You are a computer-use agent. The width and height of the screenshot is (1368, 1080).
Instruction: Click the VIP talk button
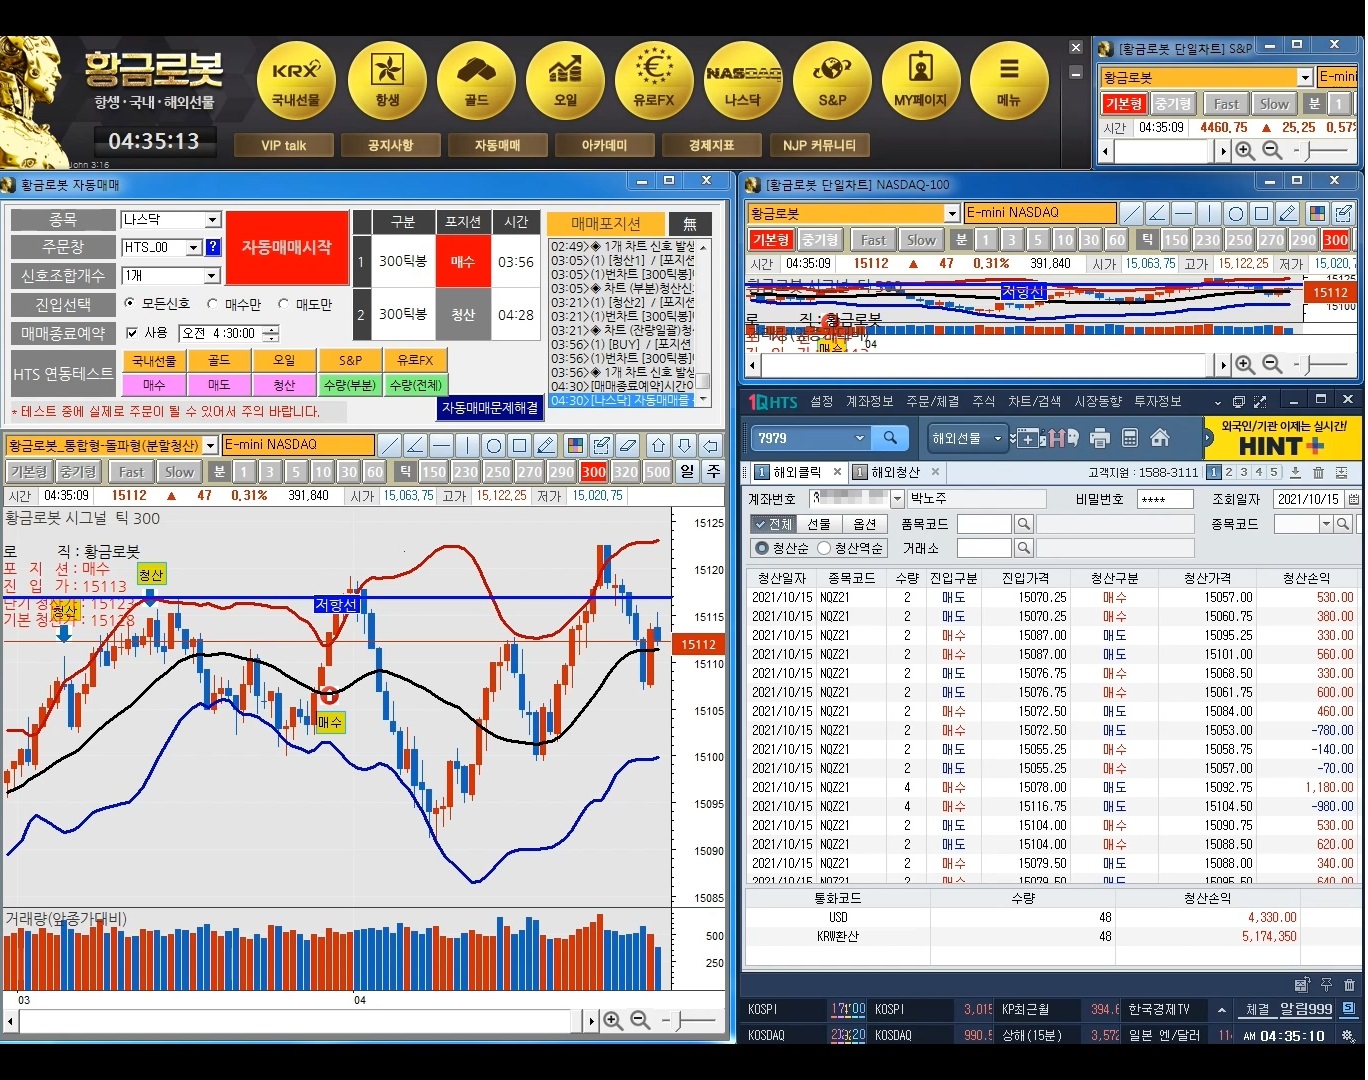click(284, 146)
